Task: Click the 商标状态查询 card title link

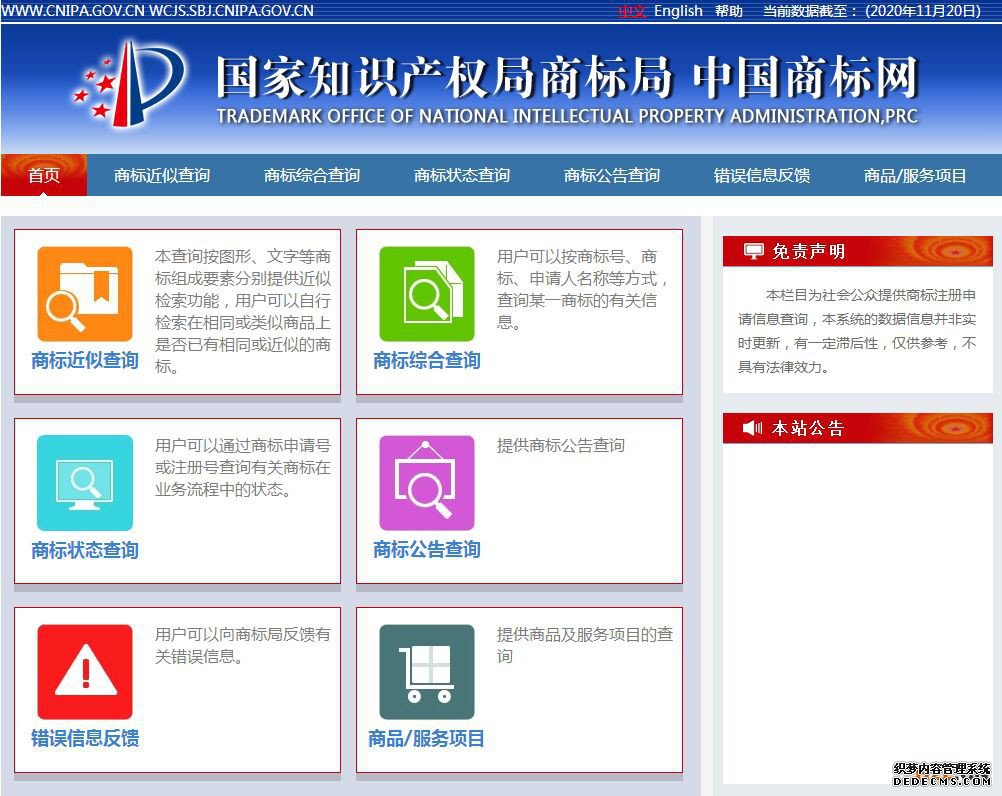Action: point(85,549)
